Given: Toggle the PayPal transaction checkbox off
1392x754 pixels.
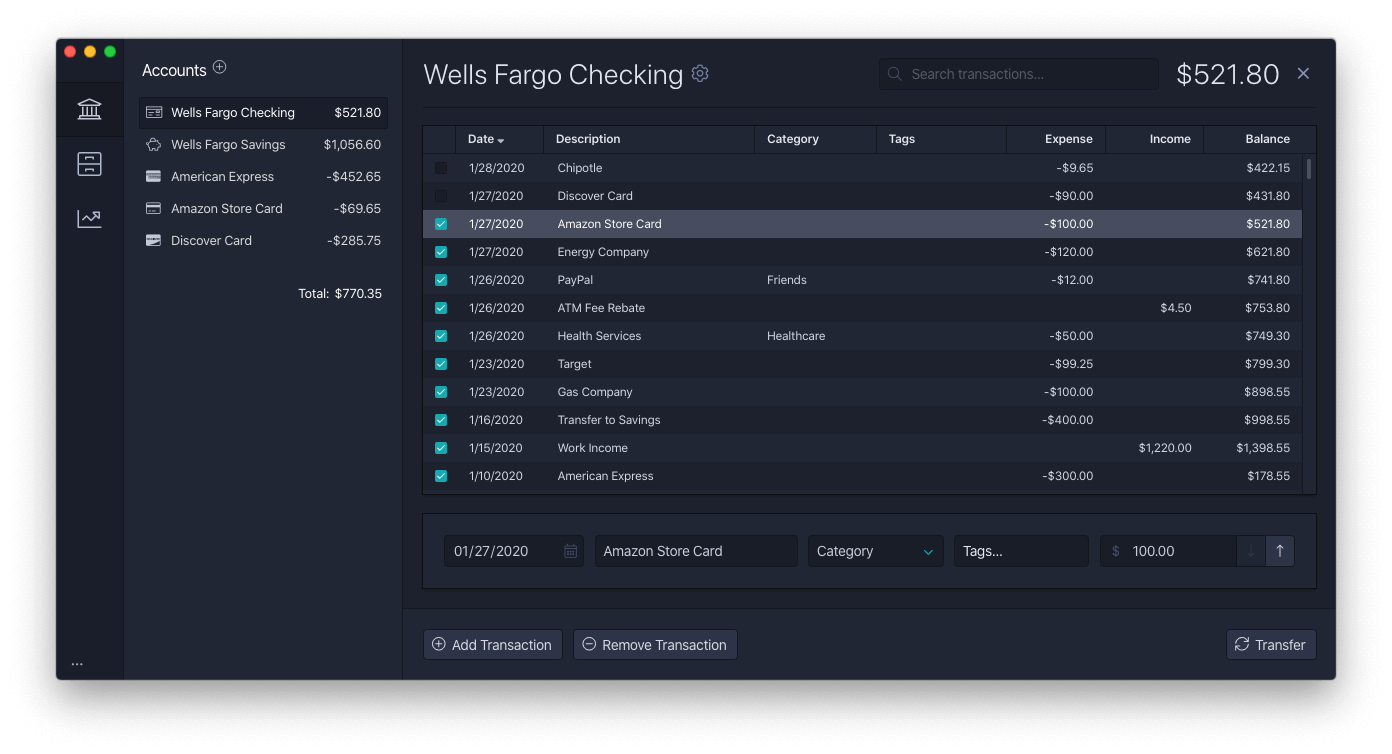Looking at the screenshot, I should [x=441, y=280].
